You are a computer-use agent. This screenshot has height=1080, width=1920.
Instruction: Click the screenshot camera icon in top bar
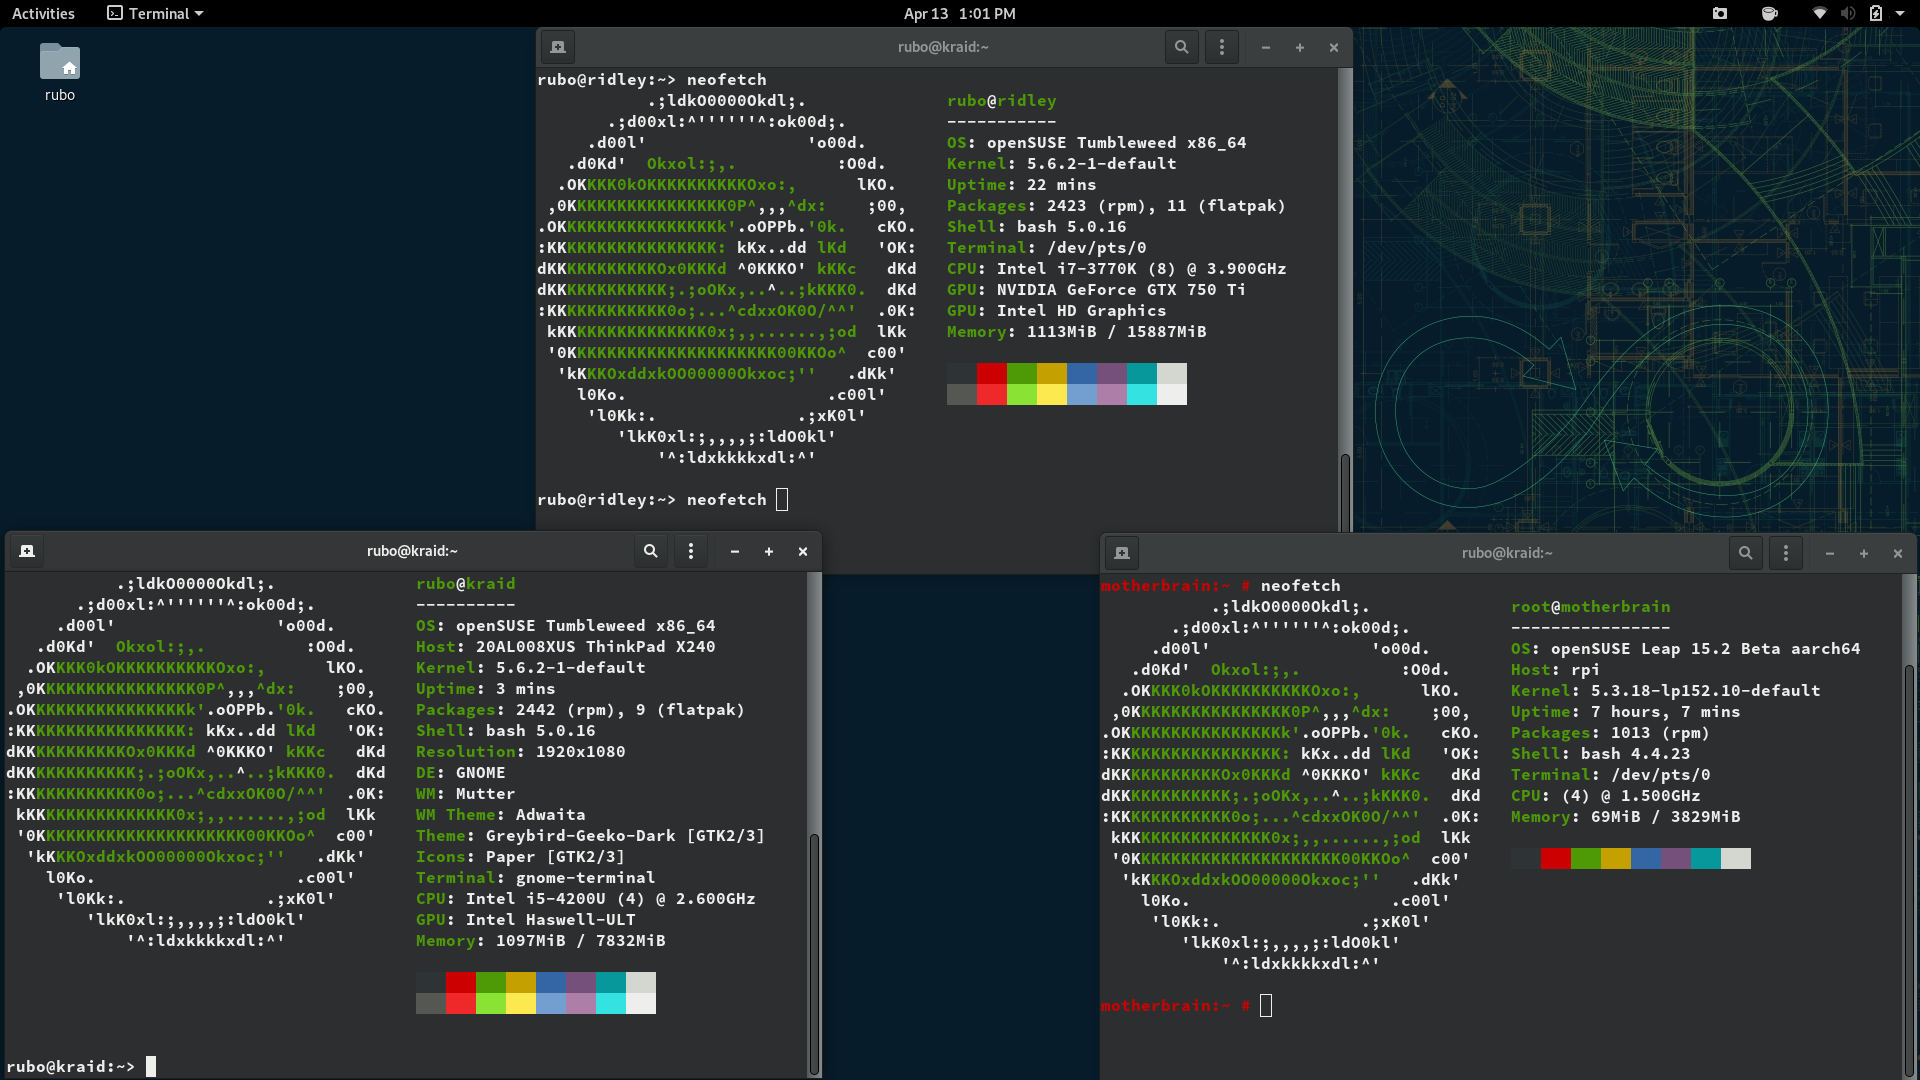(1720, 13)
